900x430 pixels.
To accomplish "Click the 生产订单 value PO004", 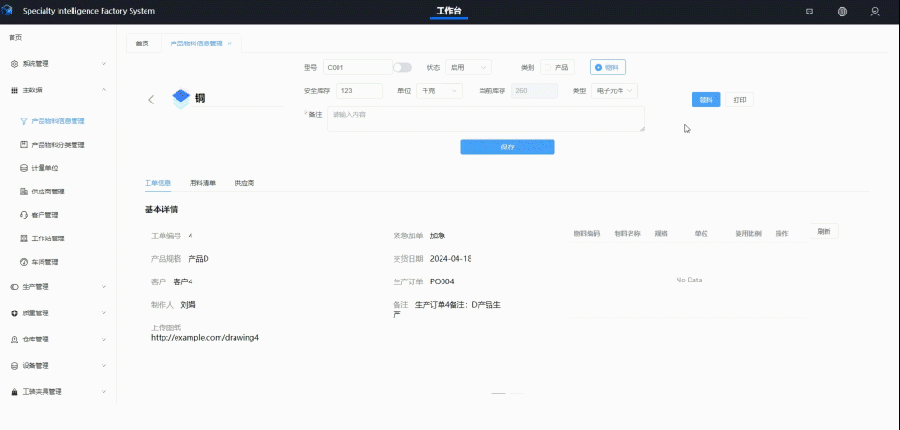I will point(442,281).
